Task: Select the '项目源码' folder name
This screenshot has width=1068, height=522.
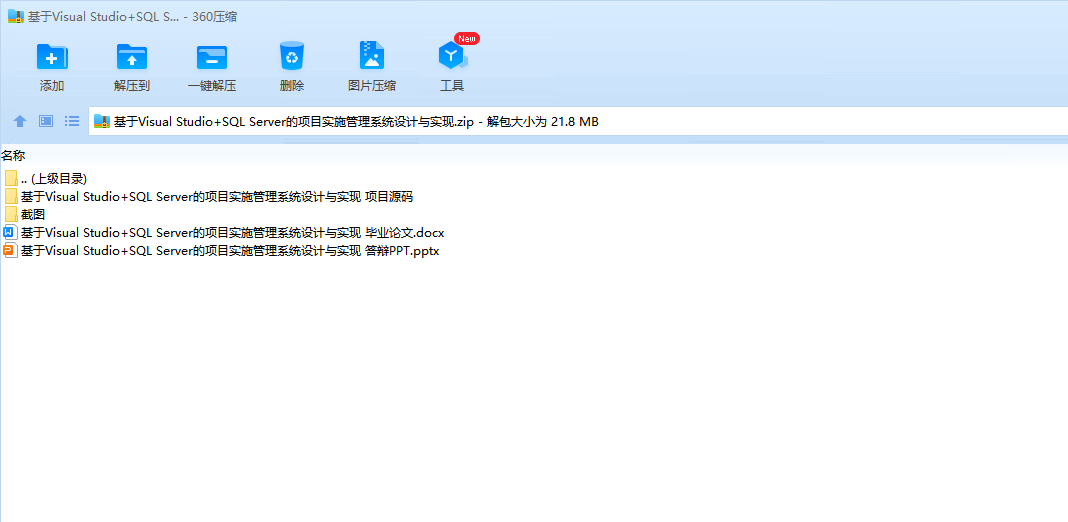Action: click(x=217, y=197)
